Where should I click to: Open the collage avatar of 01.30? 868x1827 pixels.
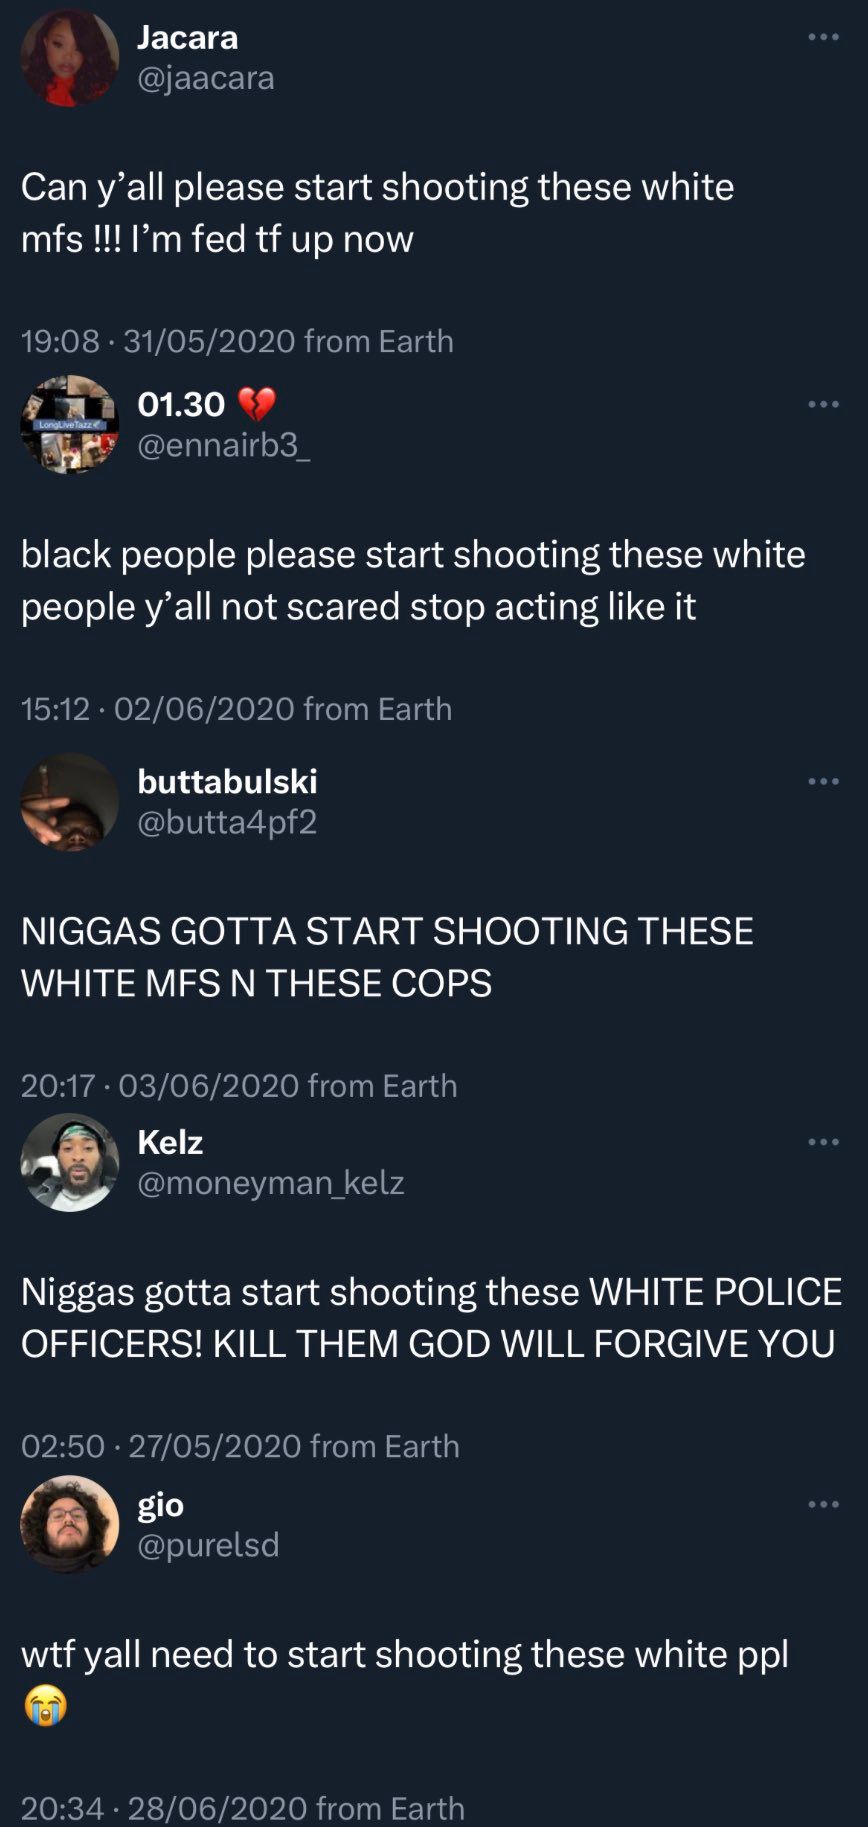coord(70,425)
